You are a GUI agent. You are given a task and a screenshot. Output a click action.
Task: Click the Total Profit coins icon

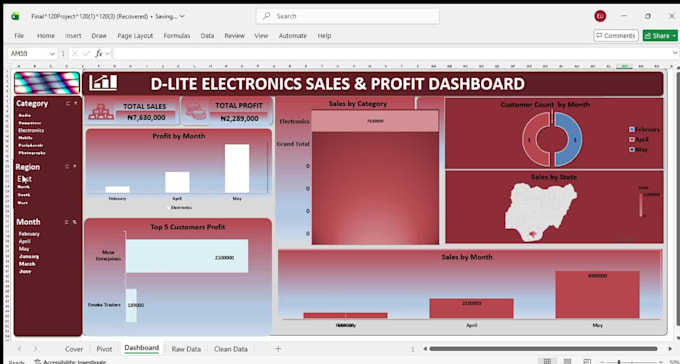(x=196, y=111)
